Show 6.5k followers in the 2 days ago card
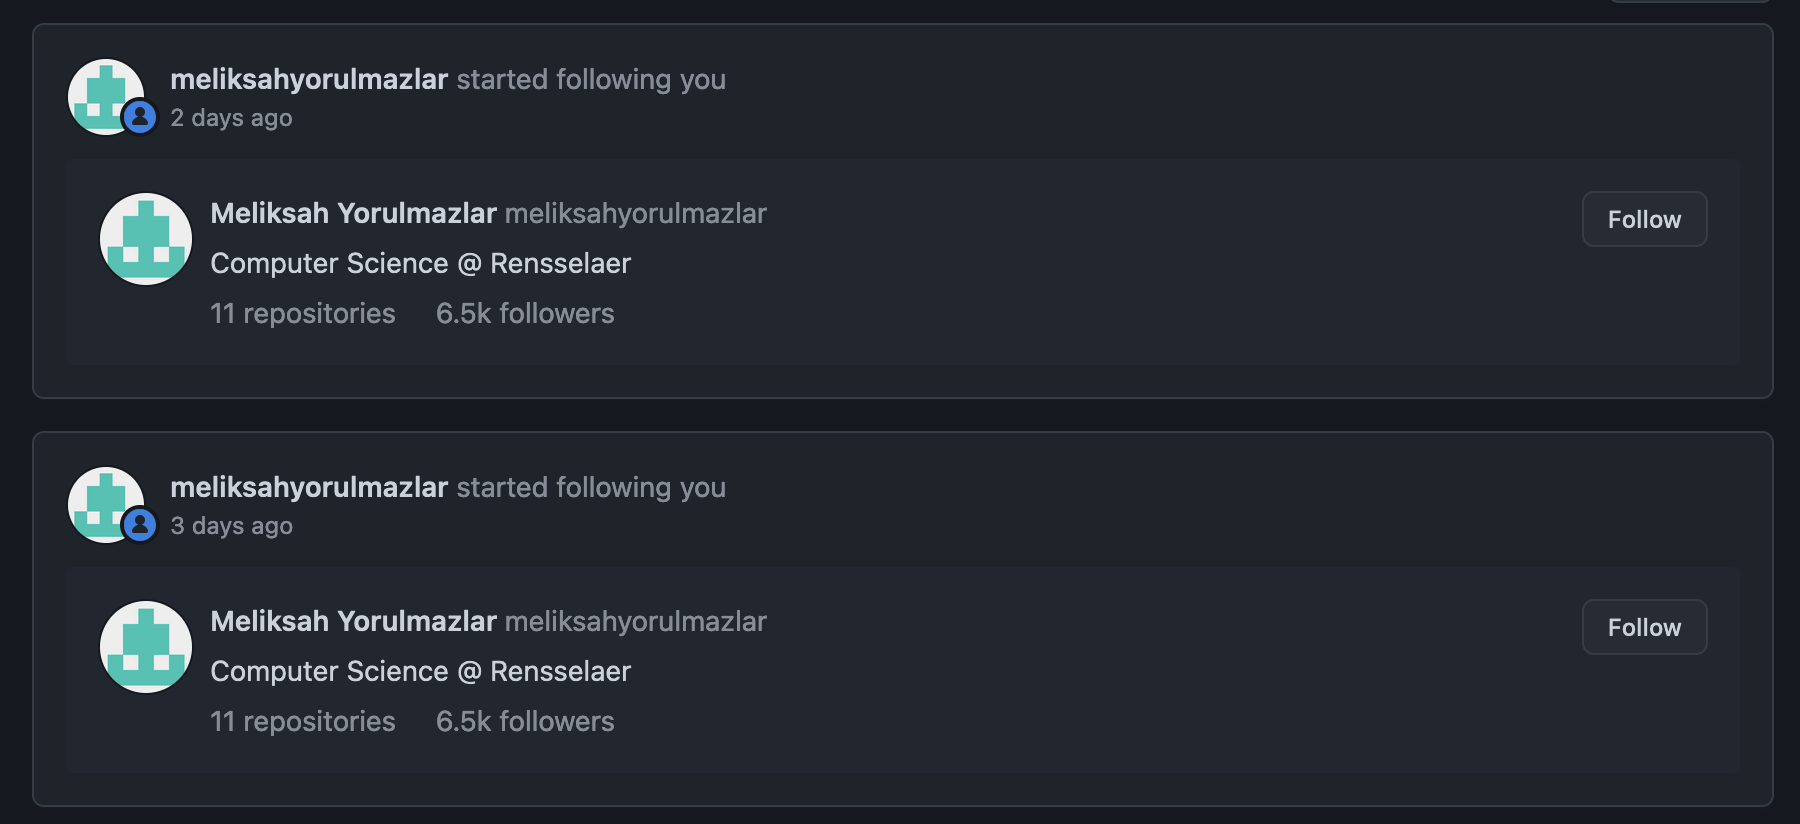 click(525, 313)
